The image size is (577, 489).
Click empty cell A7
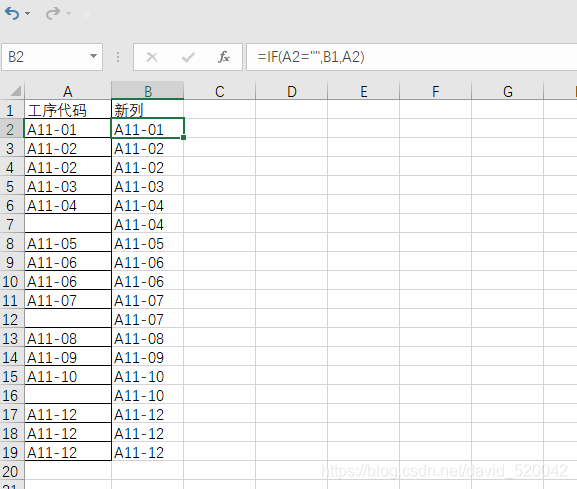[x=68, y=224]
